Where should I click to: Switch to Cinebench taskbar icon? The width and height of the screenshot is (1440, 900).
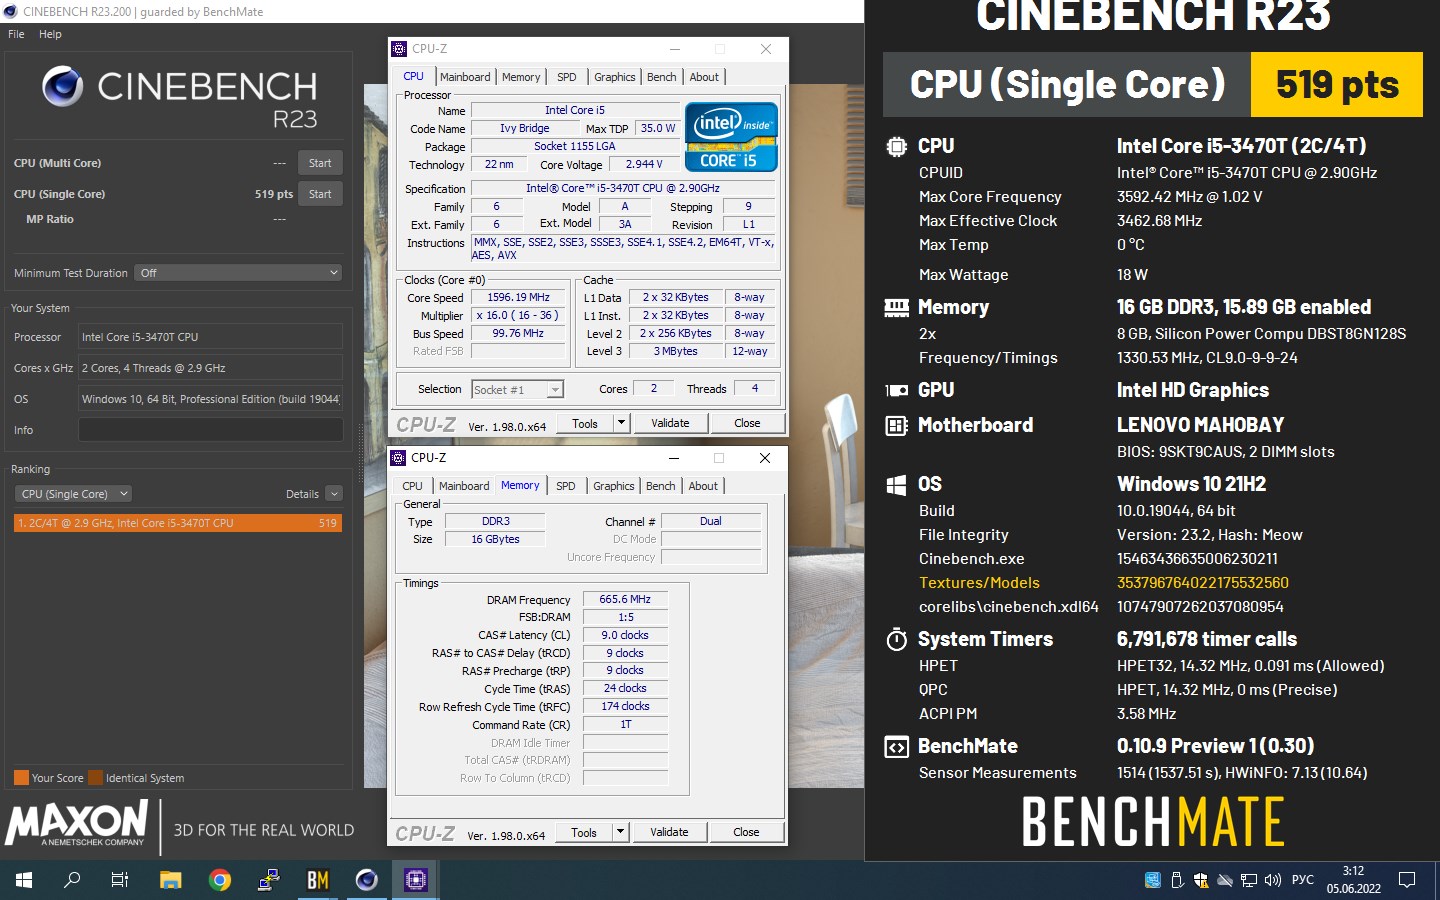tap(367, 880)
